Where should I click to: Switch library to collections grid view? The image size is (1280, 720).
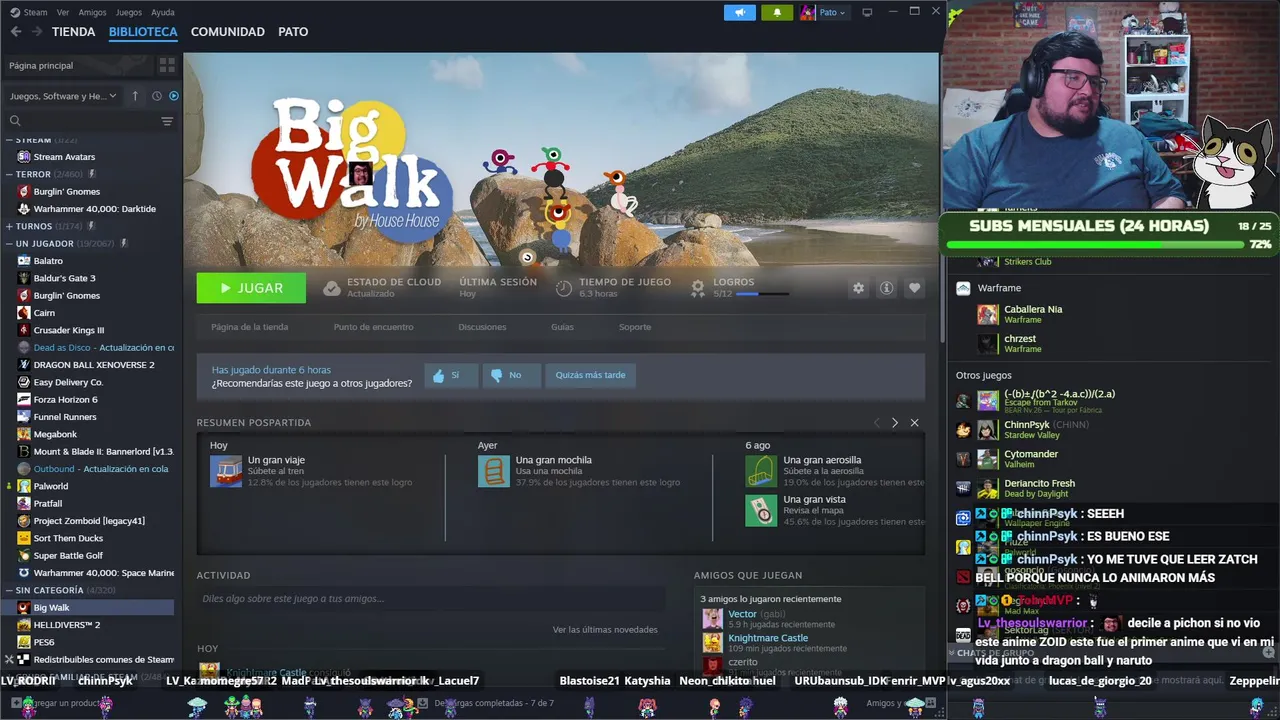tap(167, 65)
